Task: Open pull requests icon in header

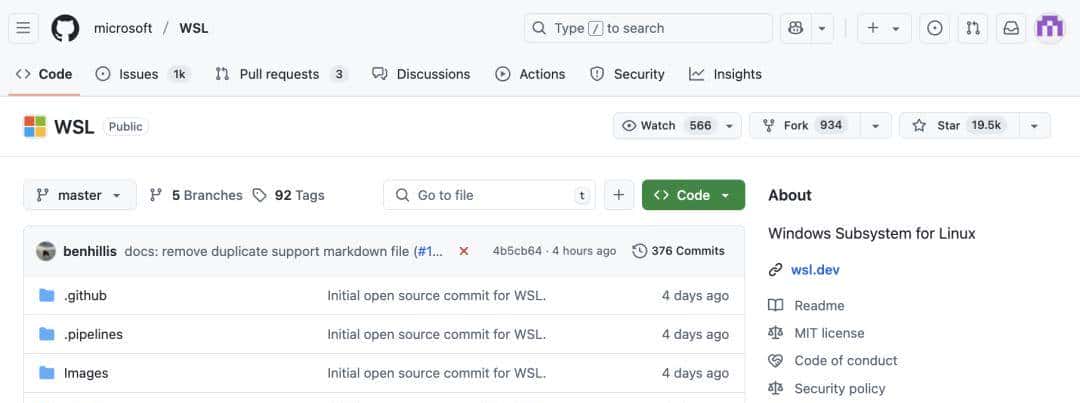Action: (972, 28)
